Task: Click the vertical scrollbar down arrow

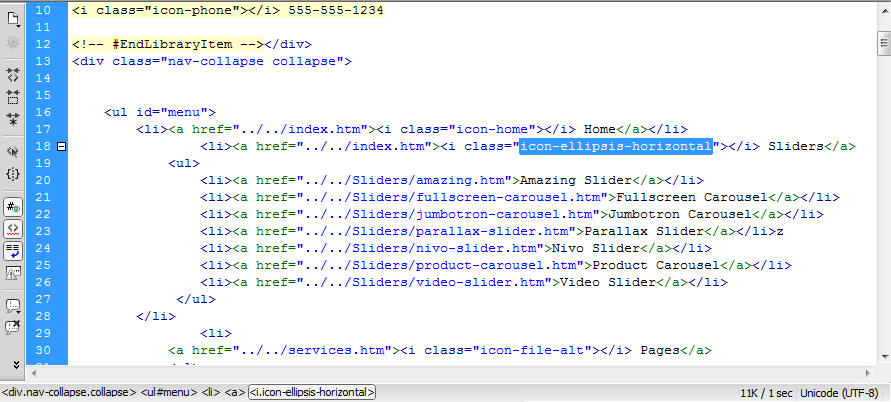Action: coord(884,355)
